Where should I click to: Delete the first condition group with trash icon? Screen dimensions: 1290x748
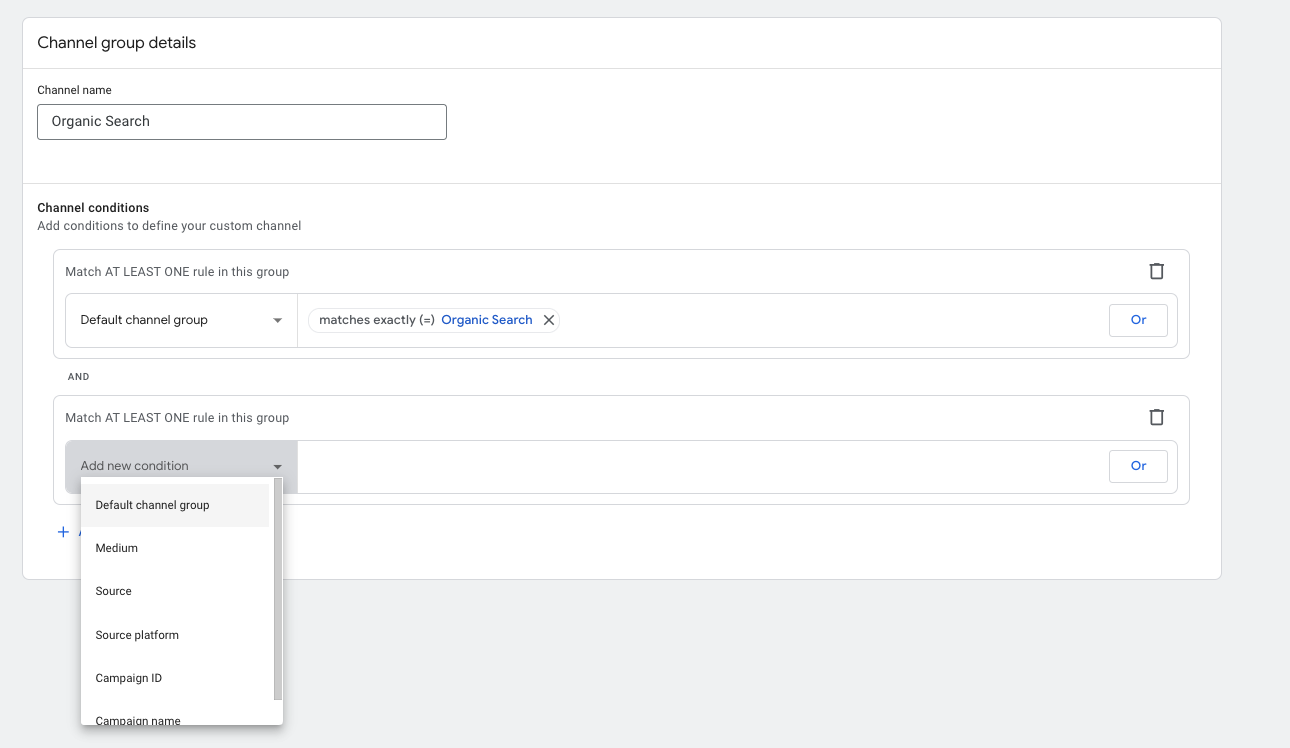pyautogui.click(x=1156, y=271)
